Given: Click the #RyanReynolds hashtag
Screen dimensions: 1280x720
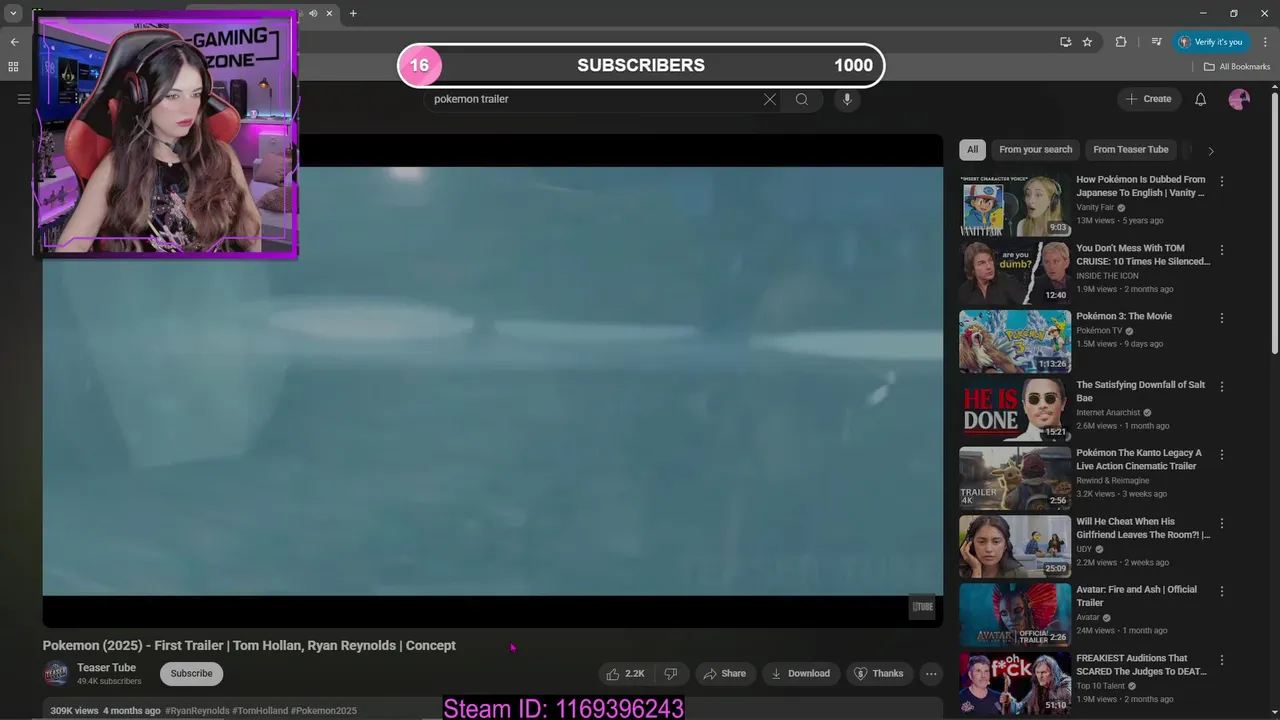Looking at the screenshot, I should pyautogui.click(x=197, y=711).
